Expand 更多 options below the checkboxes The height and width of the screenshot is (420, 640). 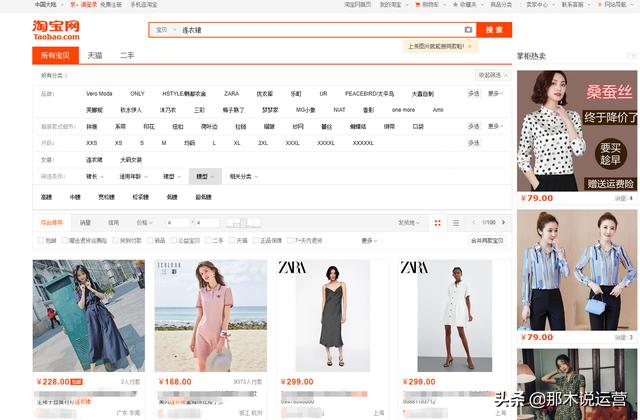click(x=369, y=241)
